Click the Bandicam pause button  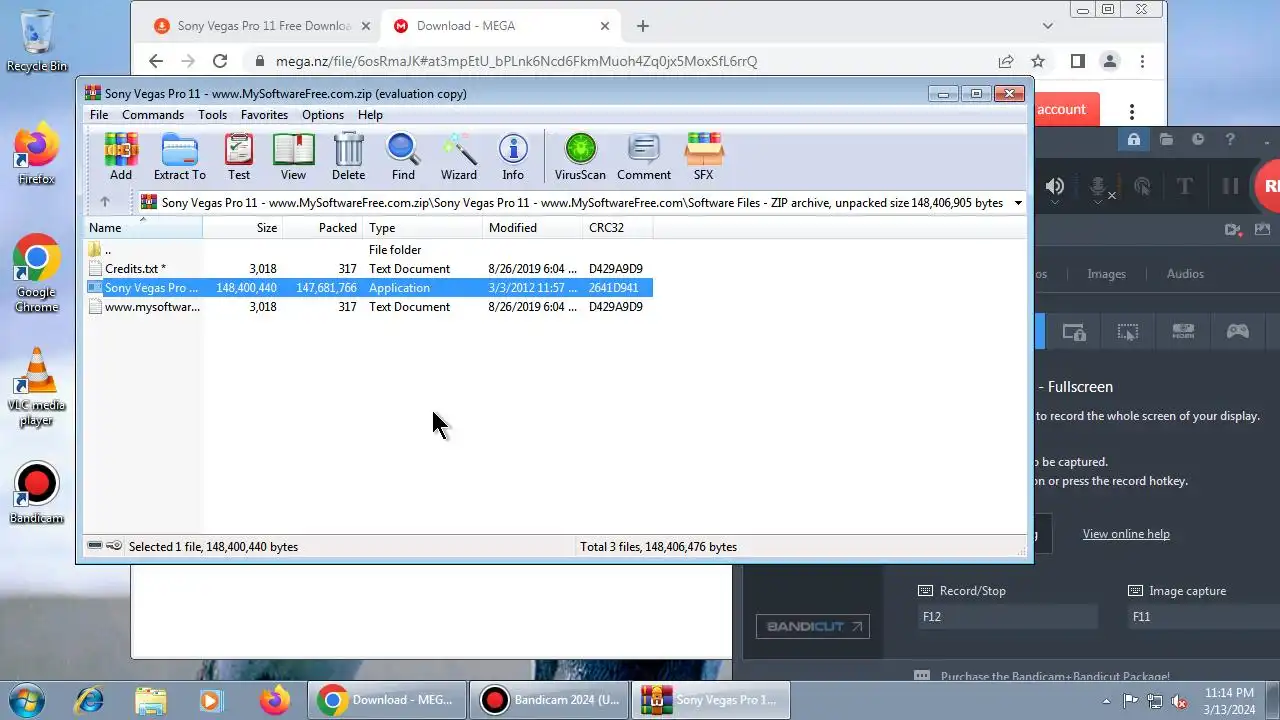(1230, 186)
